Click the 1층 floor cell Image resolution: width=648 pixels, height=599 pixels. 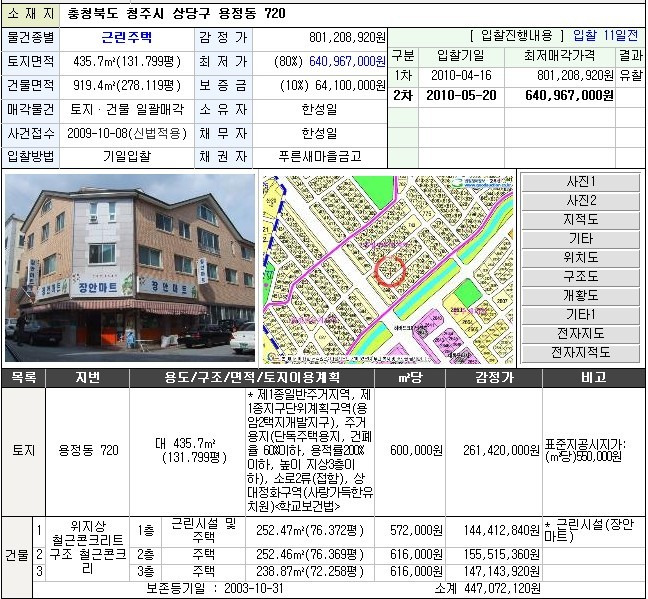coord(145,531)
